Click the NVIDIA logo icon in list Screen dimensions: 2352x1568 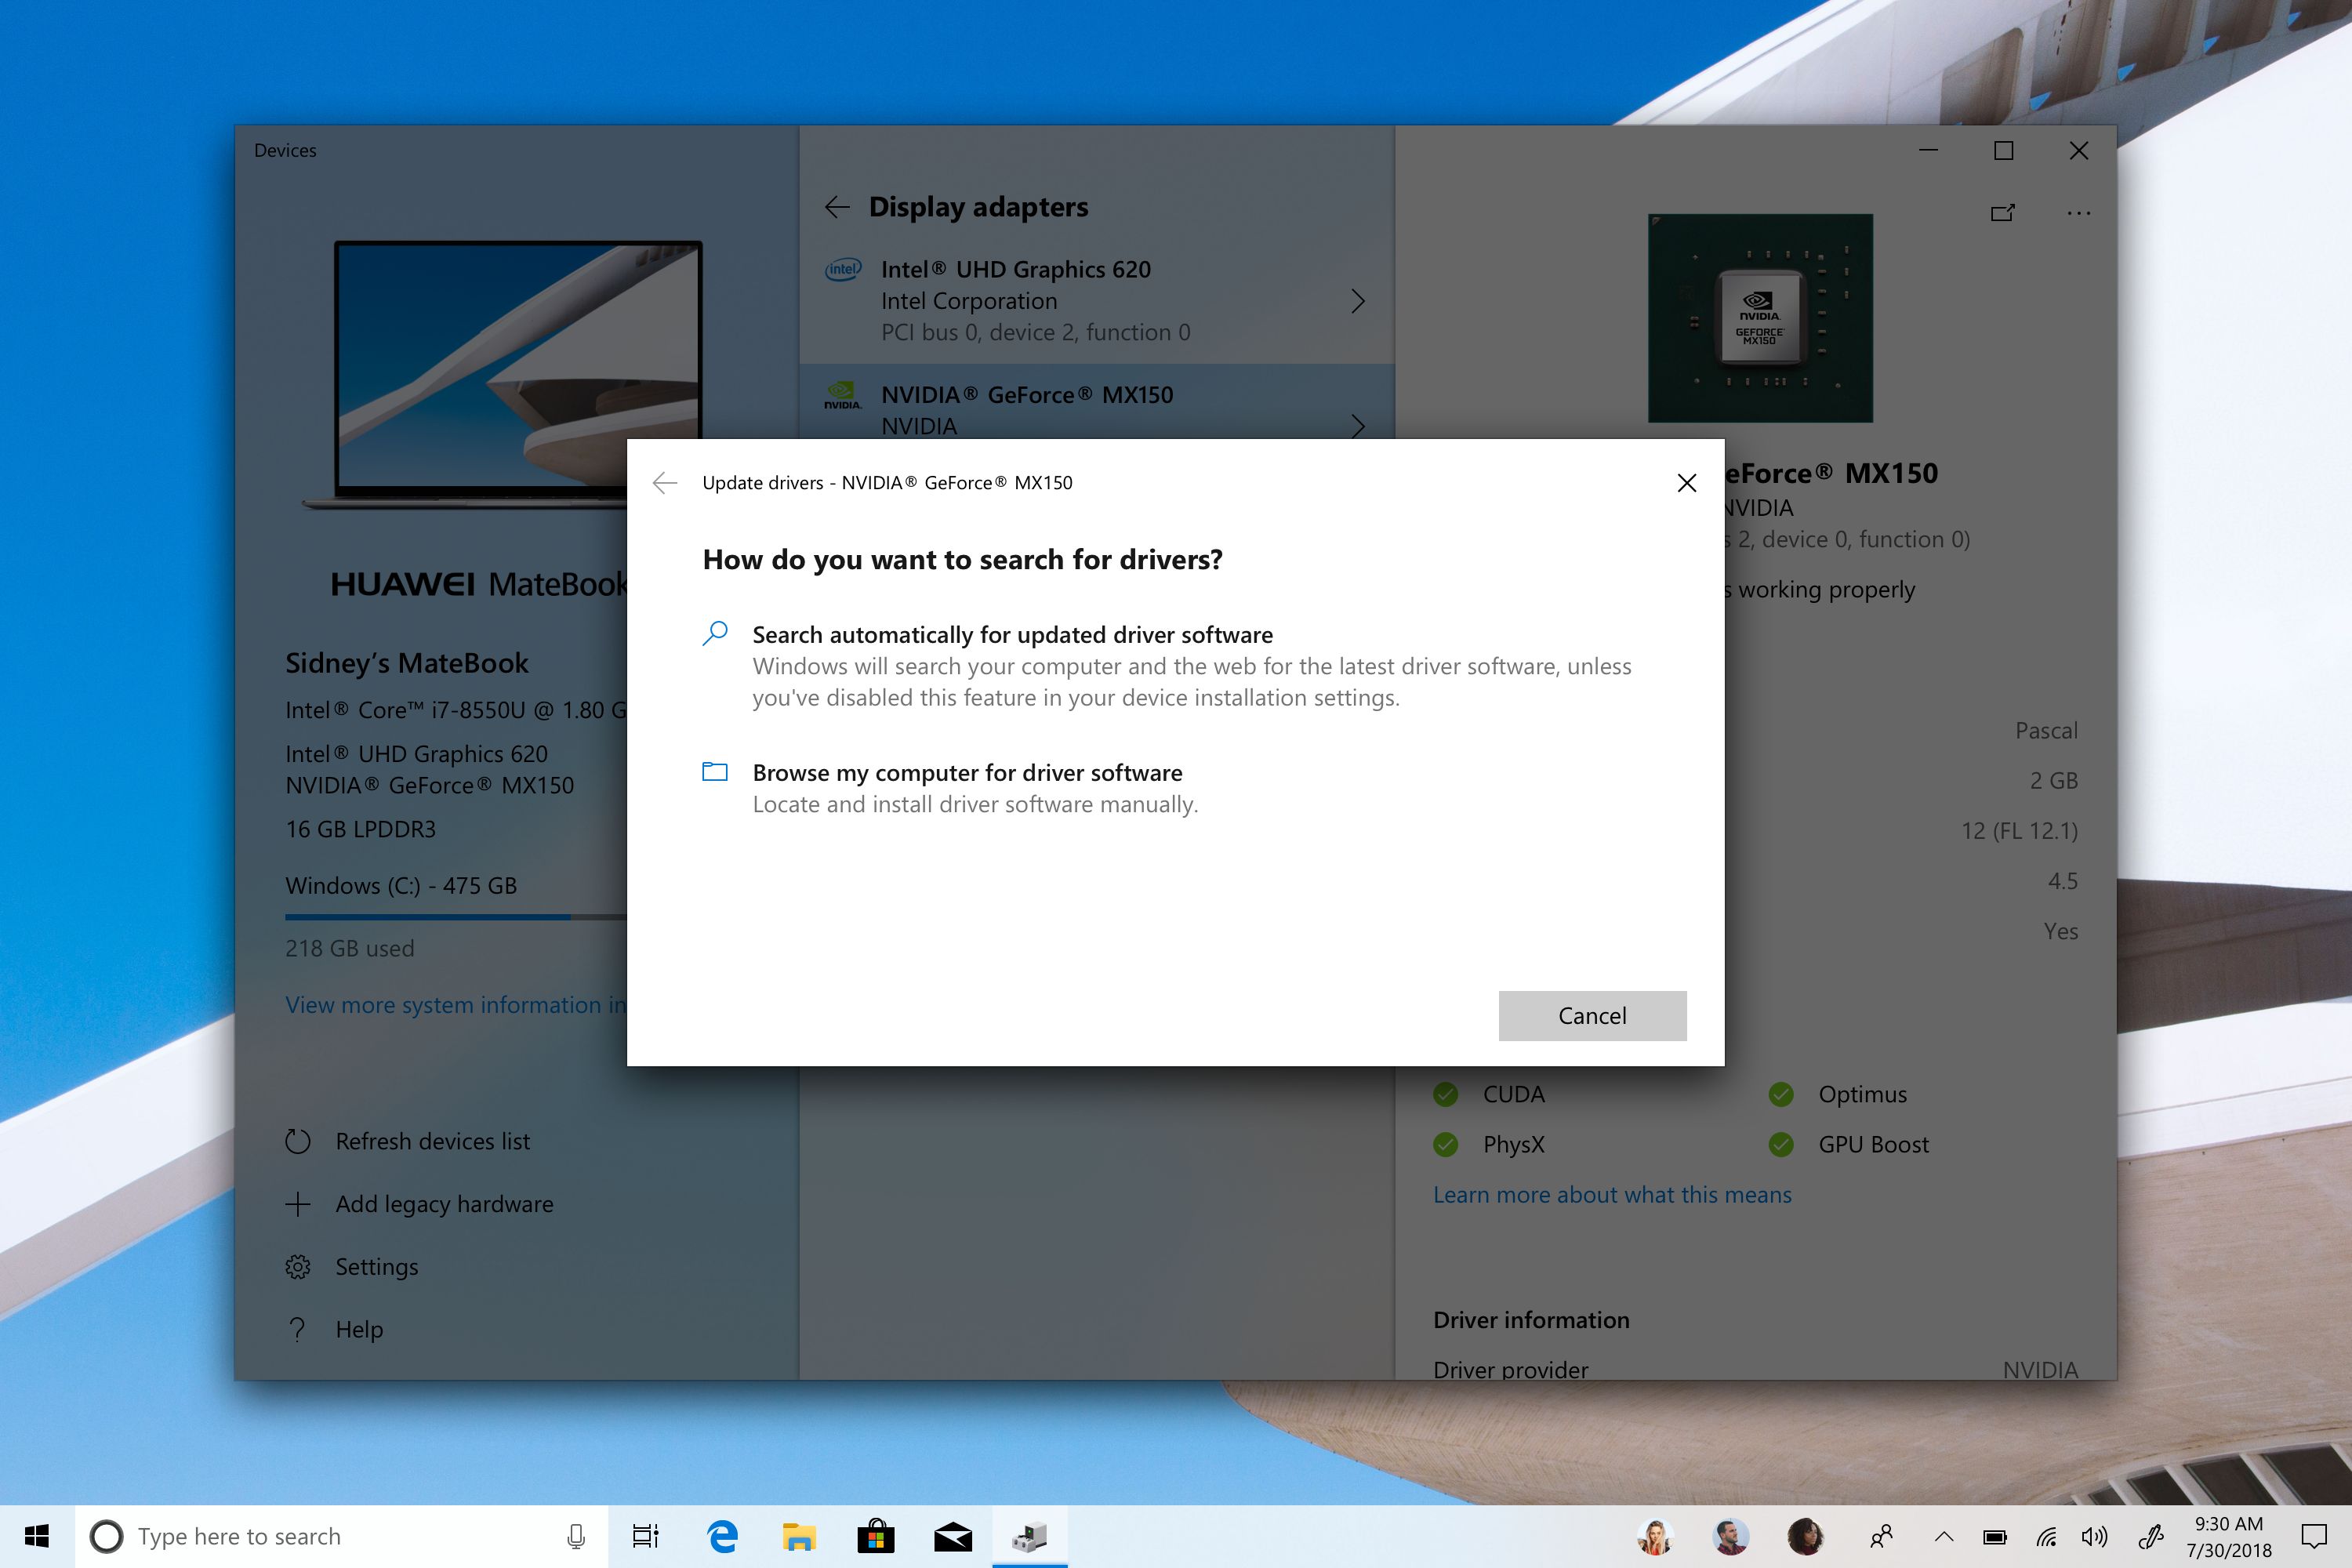(x=843, y=395)
